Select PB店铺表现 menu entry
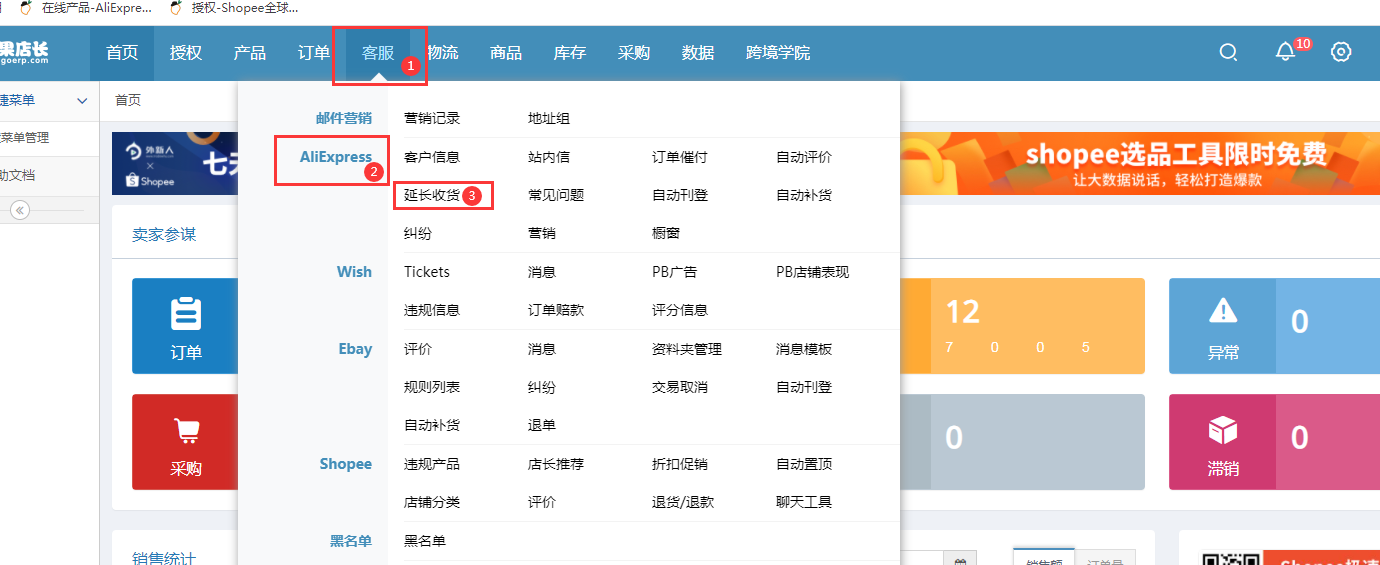This screenshot has width=1380, height=565. point(813,272)
